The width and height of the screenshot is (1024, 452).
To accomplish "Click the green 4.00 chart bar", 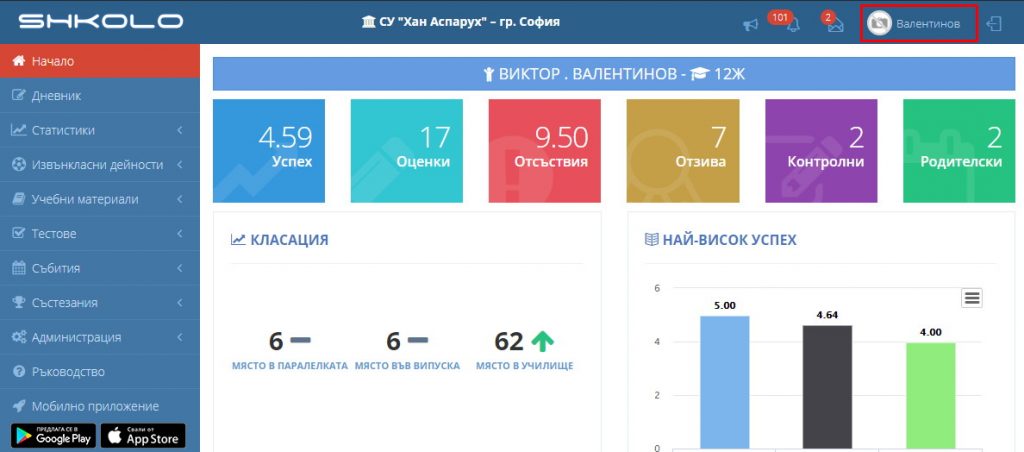I will 931,396.
